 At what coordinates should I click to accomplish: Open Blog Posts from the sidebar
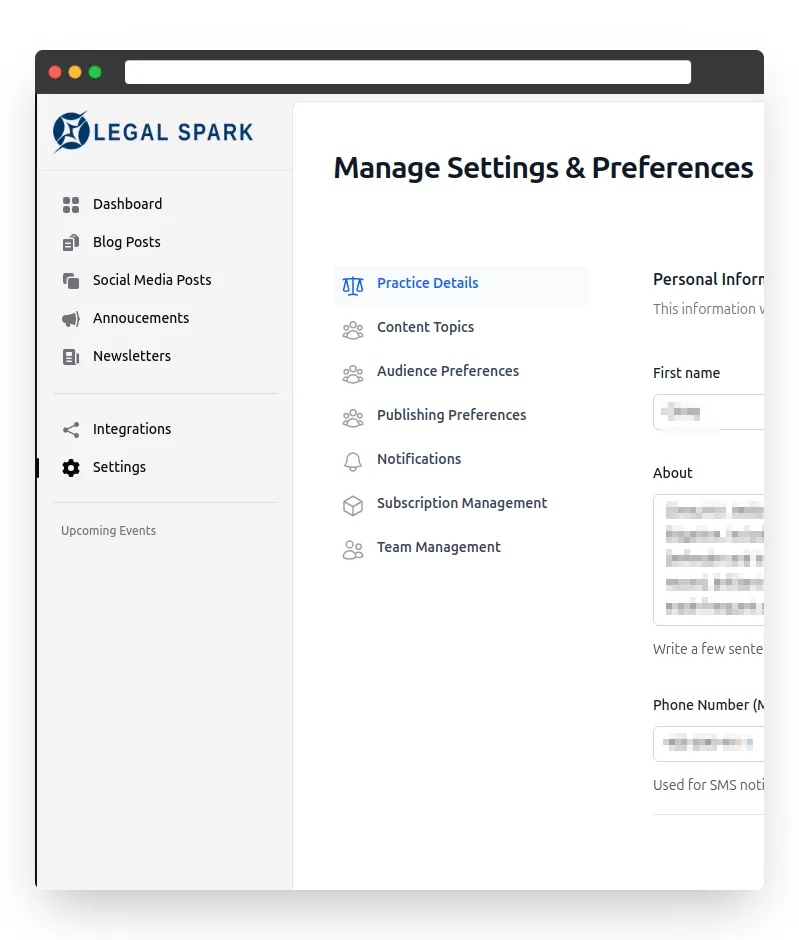click(126, 242)
